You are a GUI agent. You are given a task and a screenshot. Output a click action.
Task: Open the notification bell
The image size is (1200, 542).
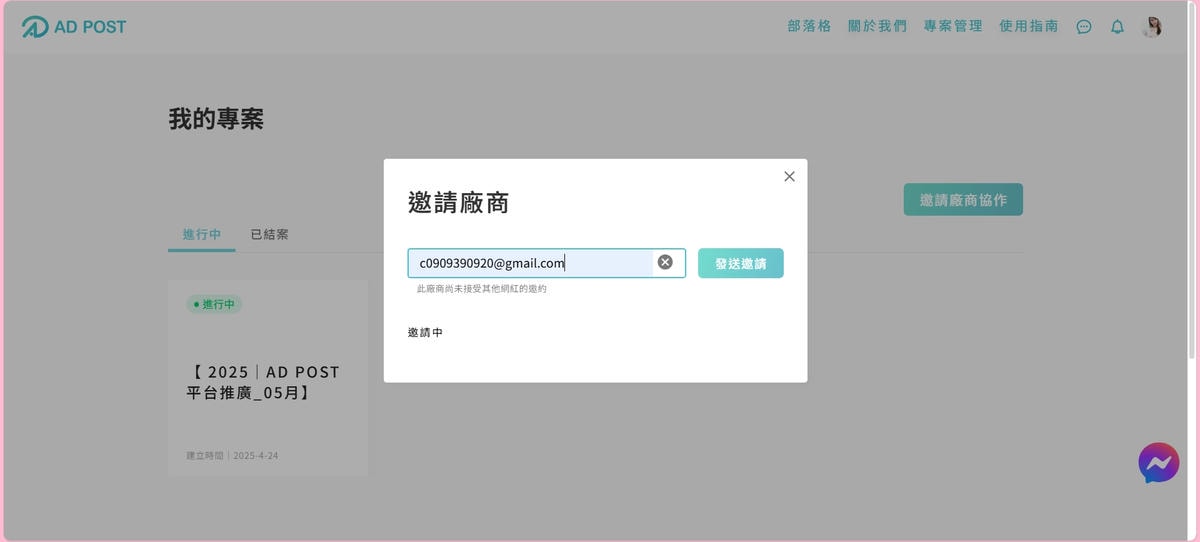[x=1117, y=27]
